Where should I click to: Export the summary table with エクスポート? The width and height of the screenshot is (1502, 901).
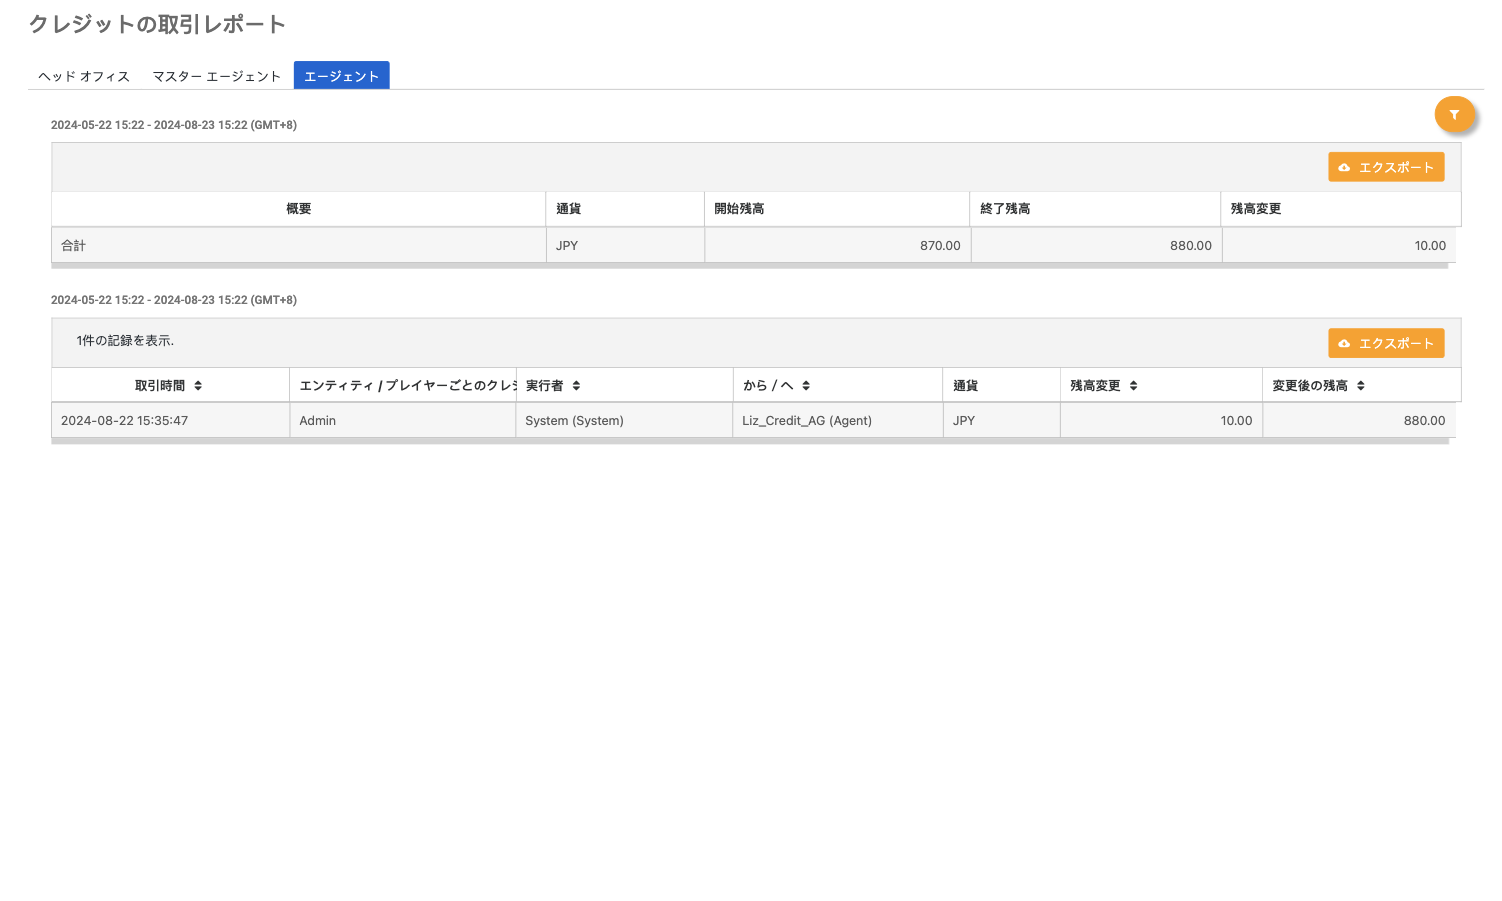pyautogui.click(x=1385, y=167)
